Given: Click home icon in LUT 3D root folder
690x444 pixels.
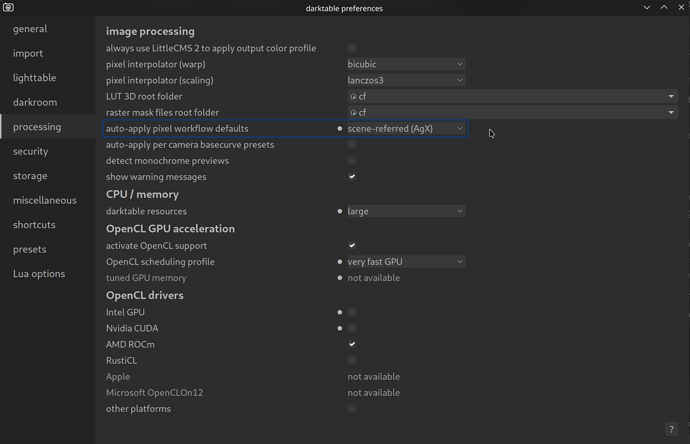Looking at the screenshot, I should pyautogui.click(x=353, y=97).
